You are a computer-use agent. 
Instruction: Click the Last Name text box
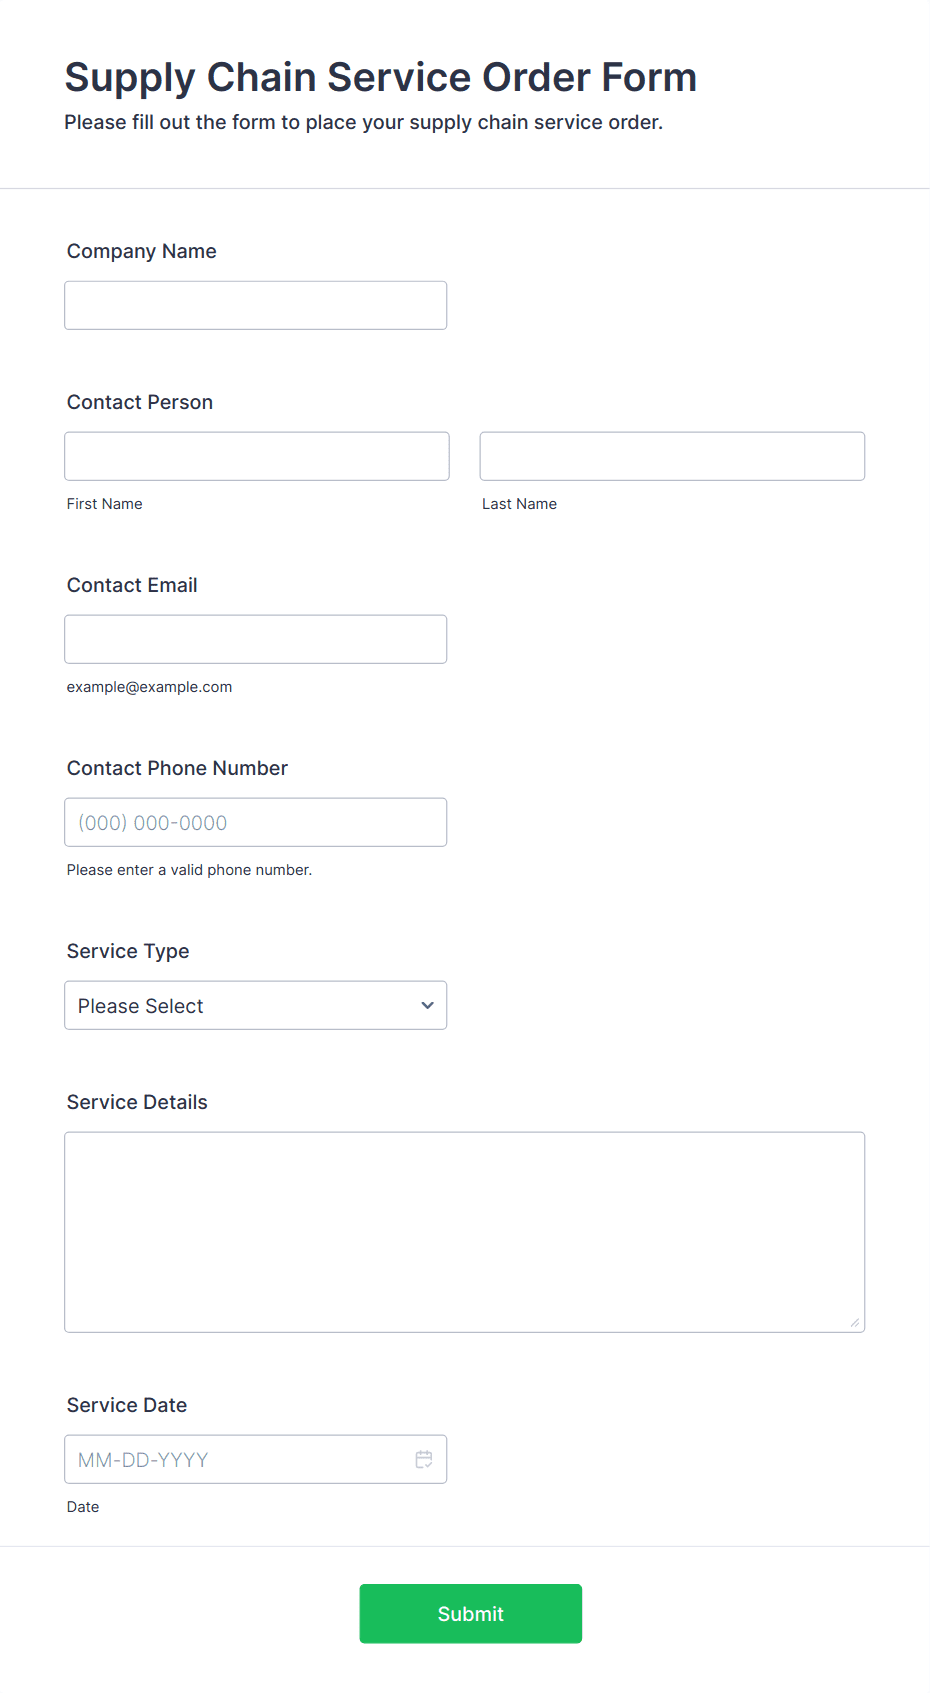coord(672,456)
